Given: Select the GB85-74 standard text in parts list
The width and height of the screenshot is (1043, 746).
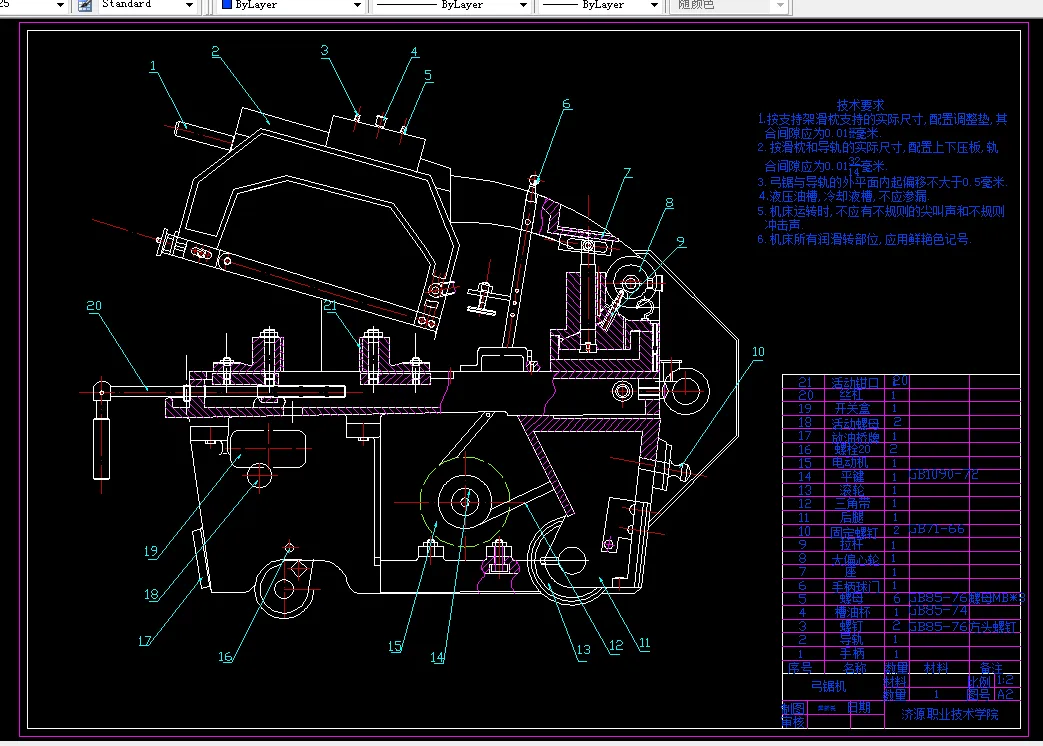Looking at the screenshot, I should [x=939, y=610].
